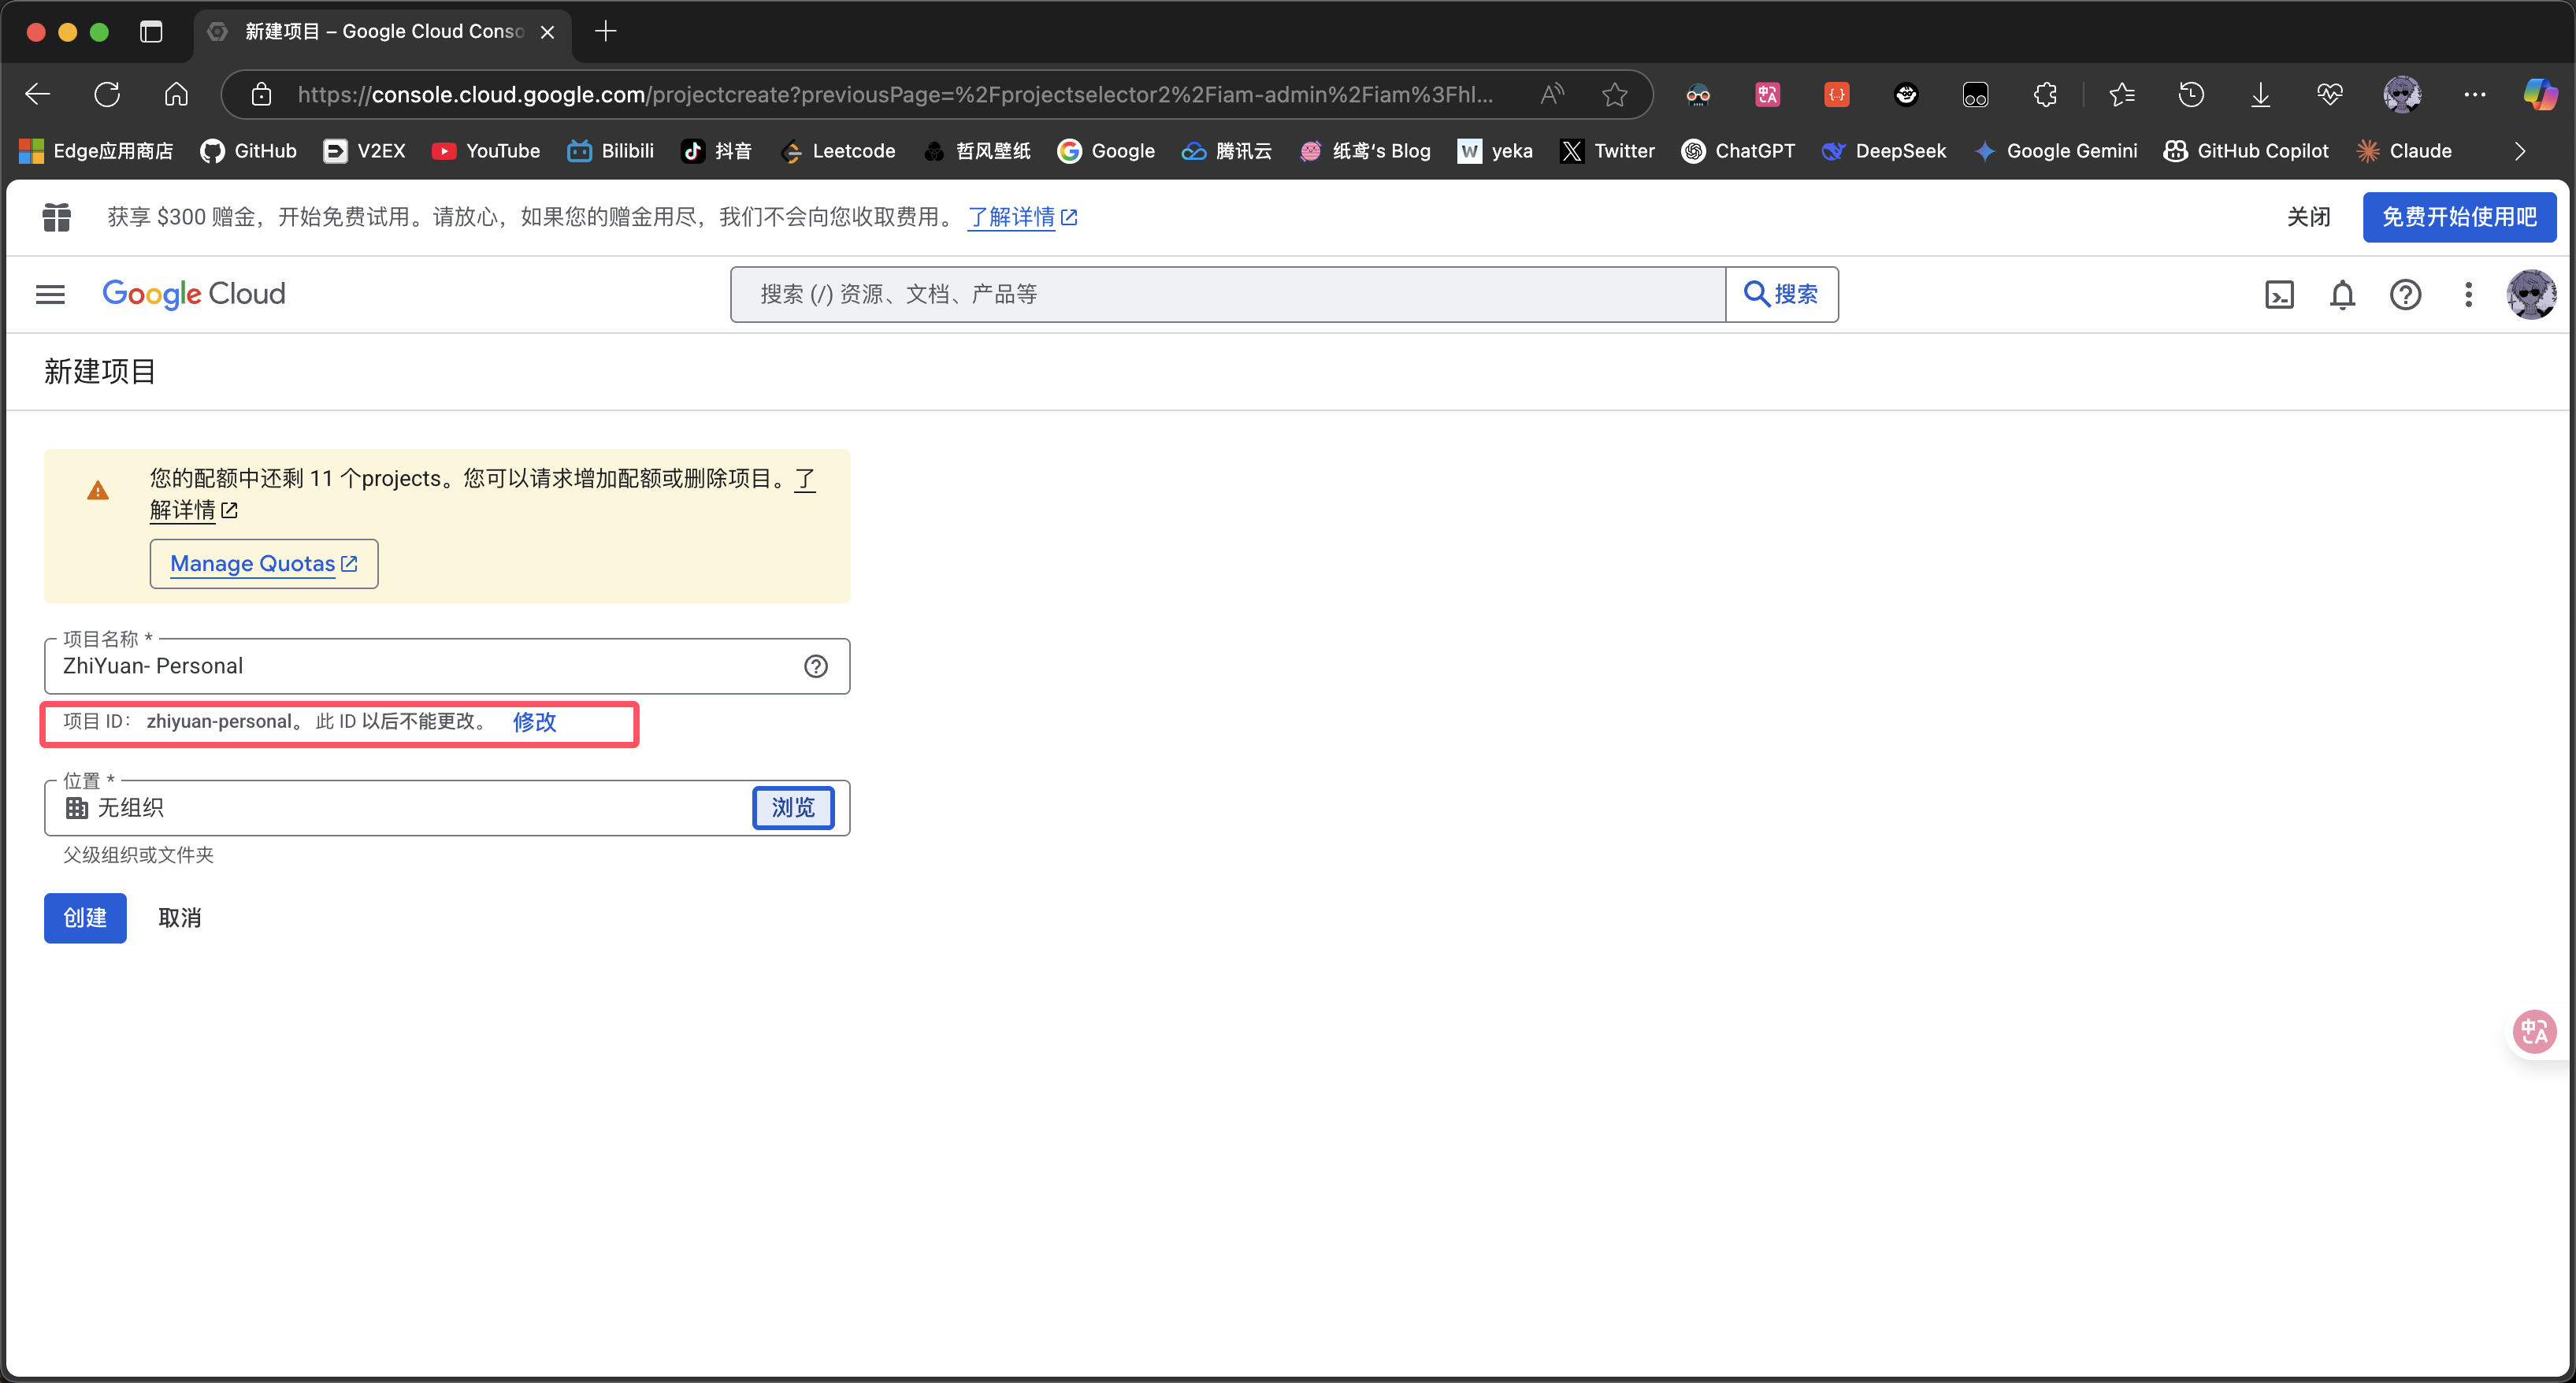Click the browser extensions puzzle icon

point(2045,95)
